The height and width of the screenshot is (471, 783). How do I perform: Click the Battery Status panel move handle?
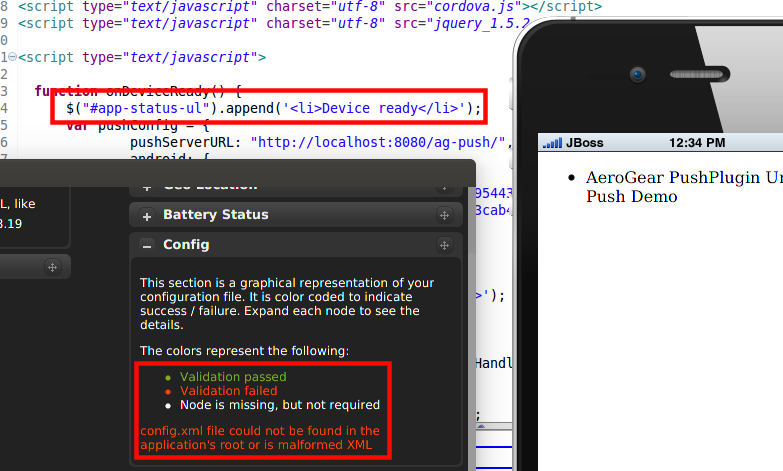[x=444, y=216]
